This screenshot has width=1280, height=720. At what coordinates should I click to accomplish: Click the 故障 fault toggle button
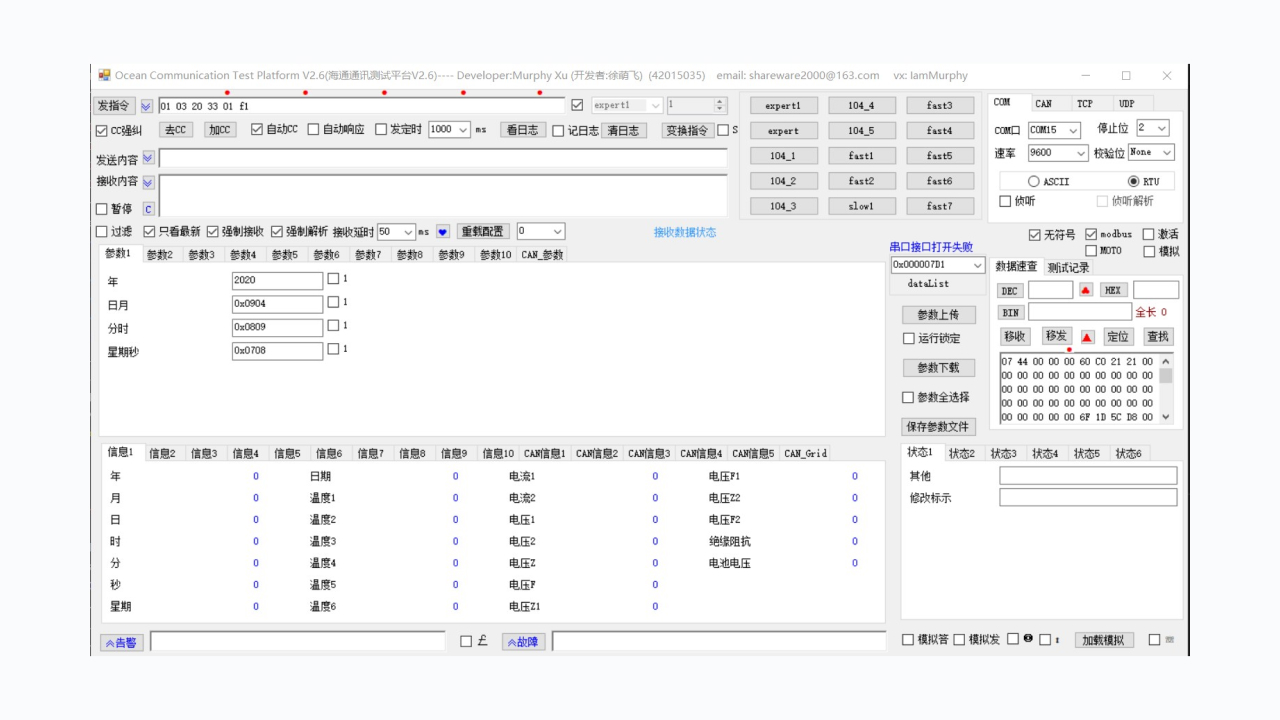point(523,642)
